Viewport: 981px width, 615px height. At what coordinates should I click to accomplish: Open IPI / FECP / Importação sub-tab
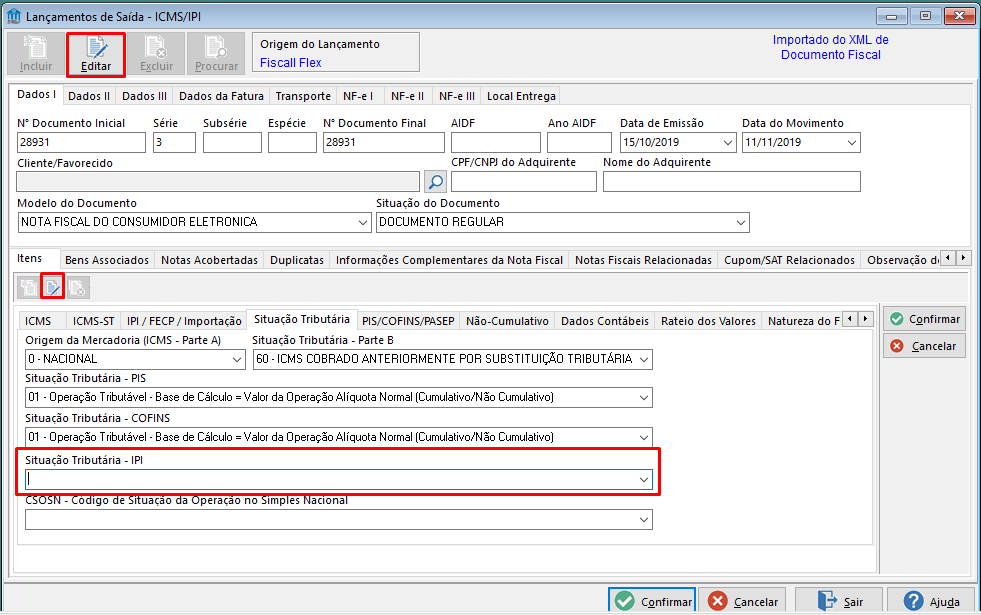point(184,321)
